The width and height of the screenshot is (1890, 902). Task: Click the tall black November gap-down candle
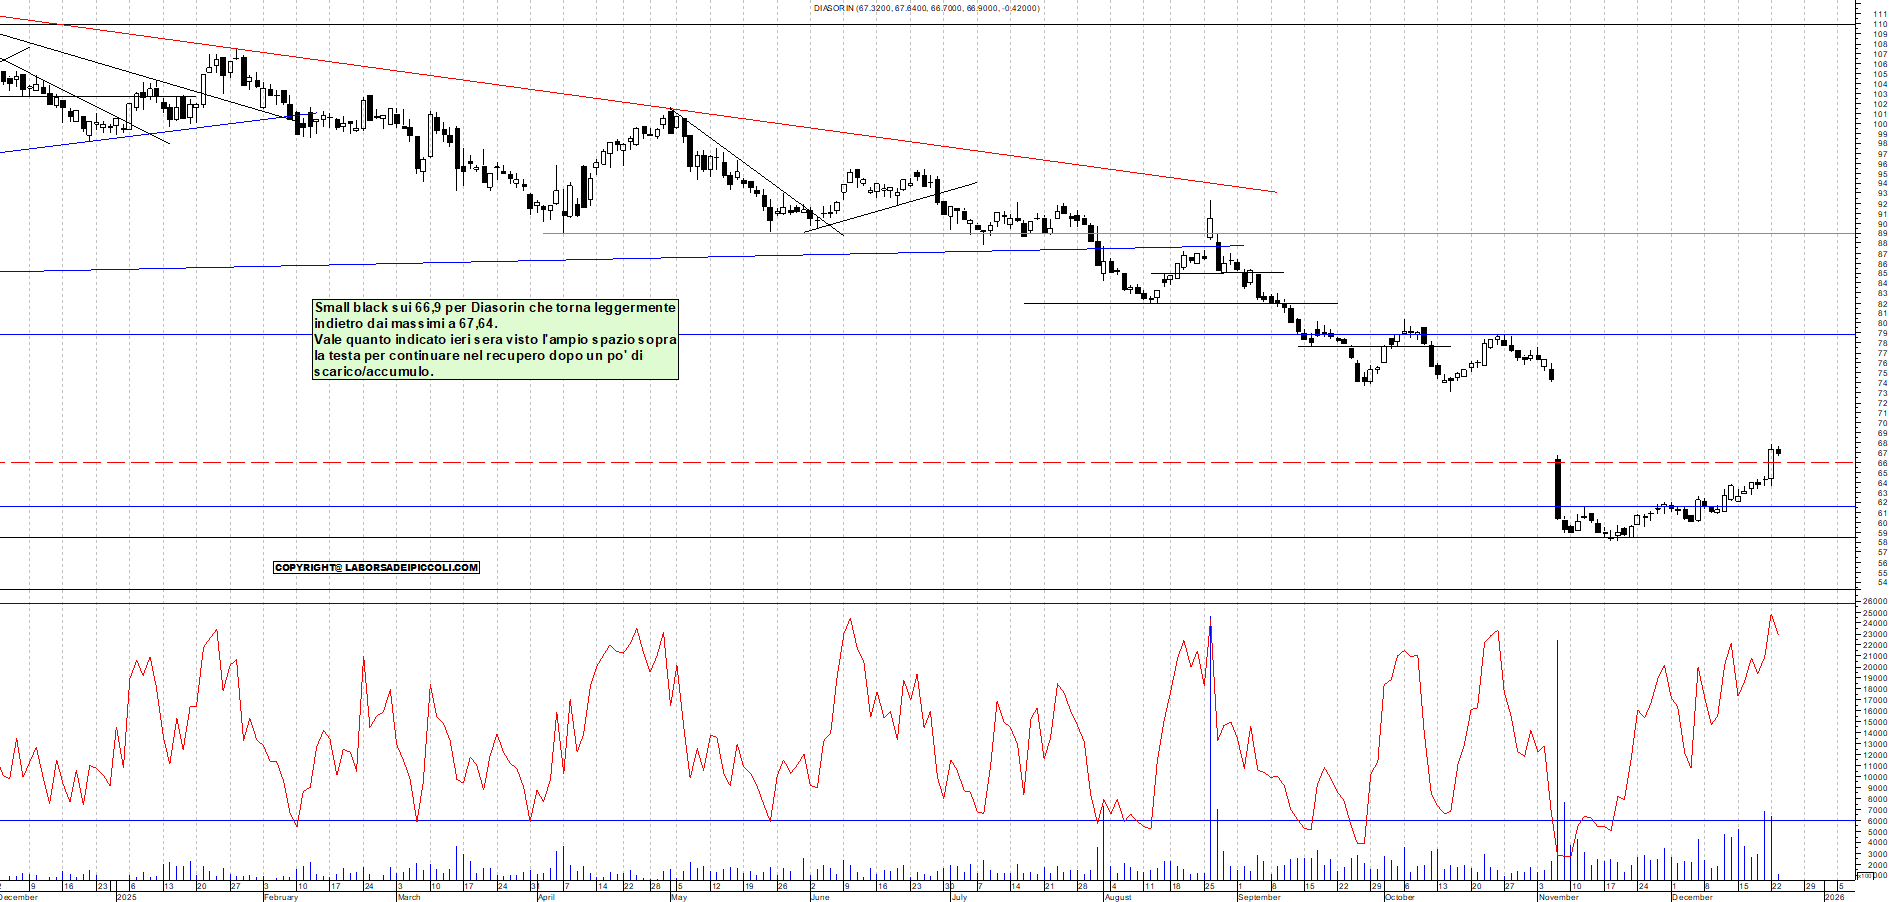pyautogui.click(x=1558, y=488)
